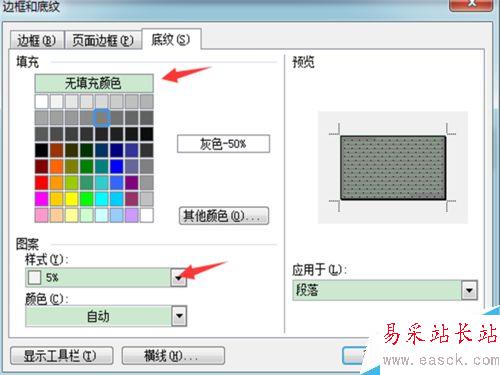Click the shading preview box
The image size is (500, 375).
[393, 167]
